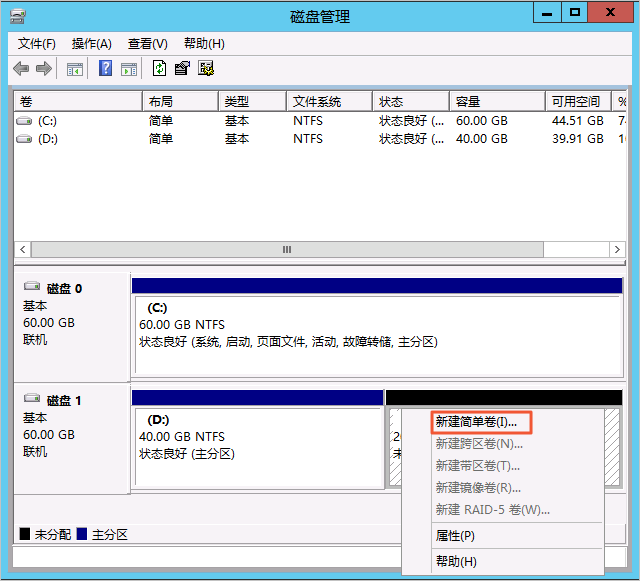Click the Forward arrow in the toolbar
This screenshot has width=640, height=581.
click(43, 68)
